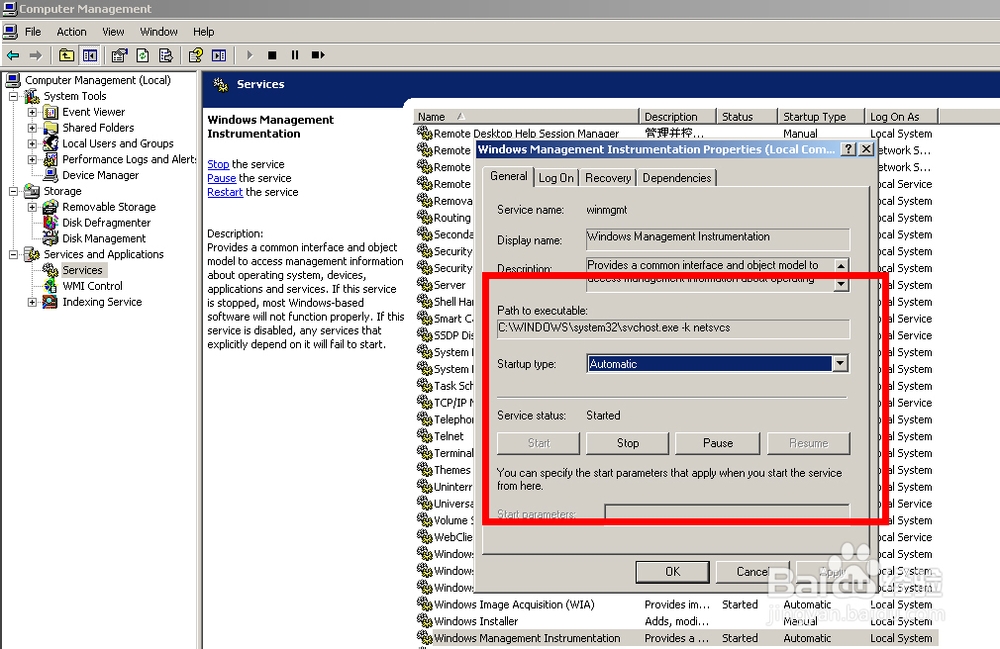
Task: Sort by the Startup Type column header
Action: (821, 117)
